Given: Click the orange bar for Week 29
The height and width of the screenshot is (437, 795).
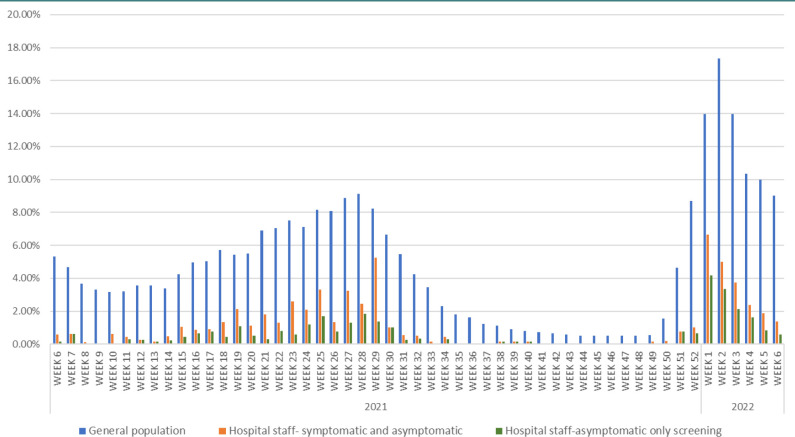Looking at the screenshot, I should pyautogui.click(x=375, y=301).
